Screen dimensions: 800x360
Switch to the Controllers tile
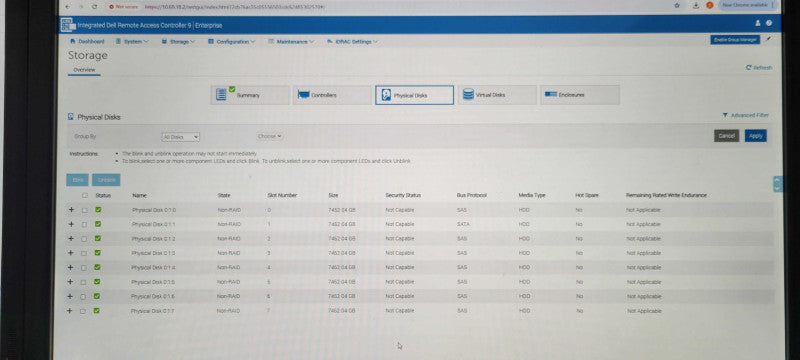[x=332, y=95]
